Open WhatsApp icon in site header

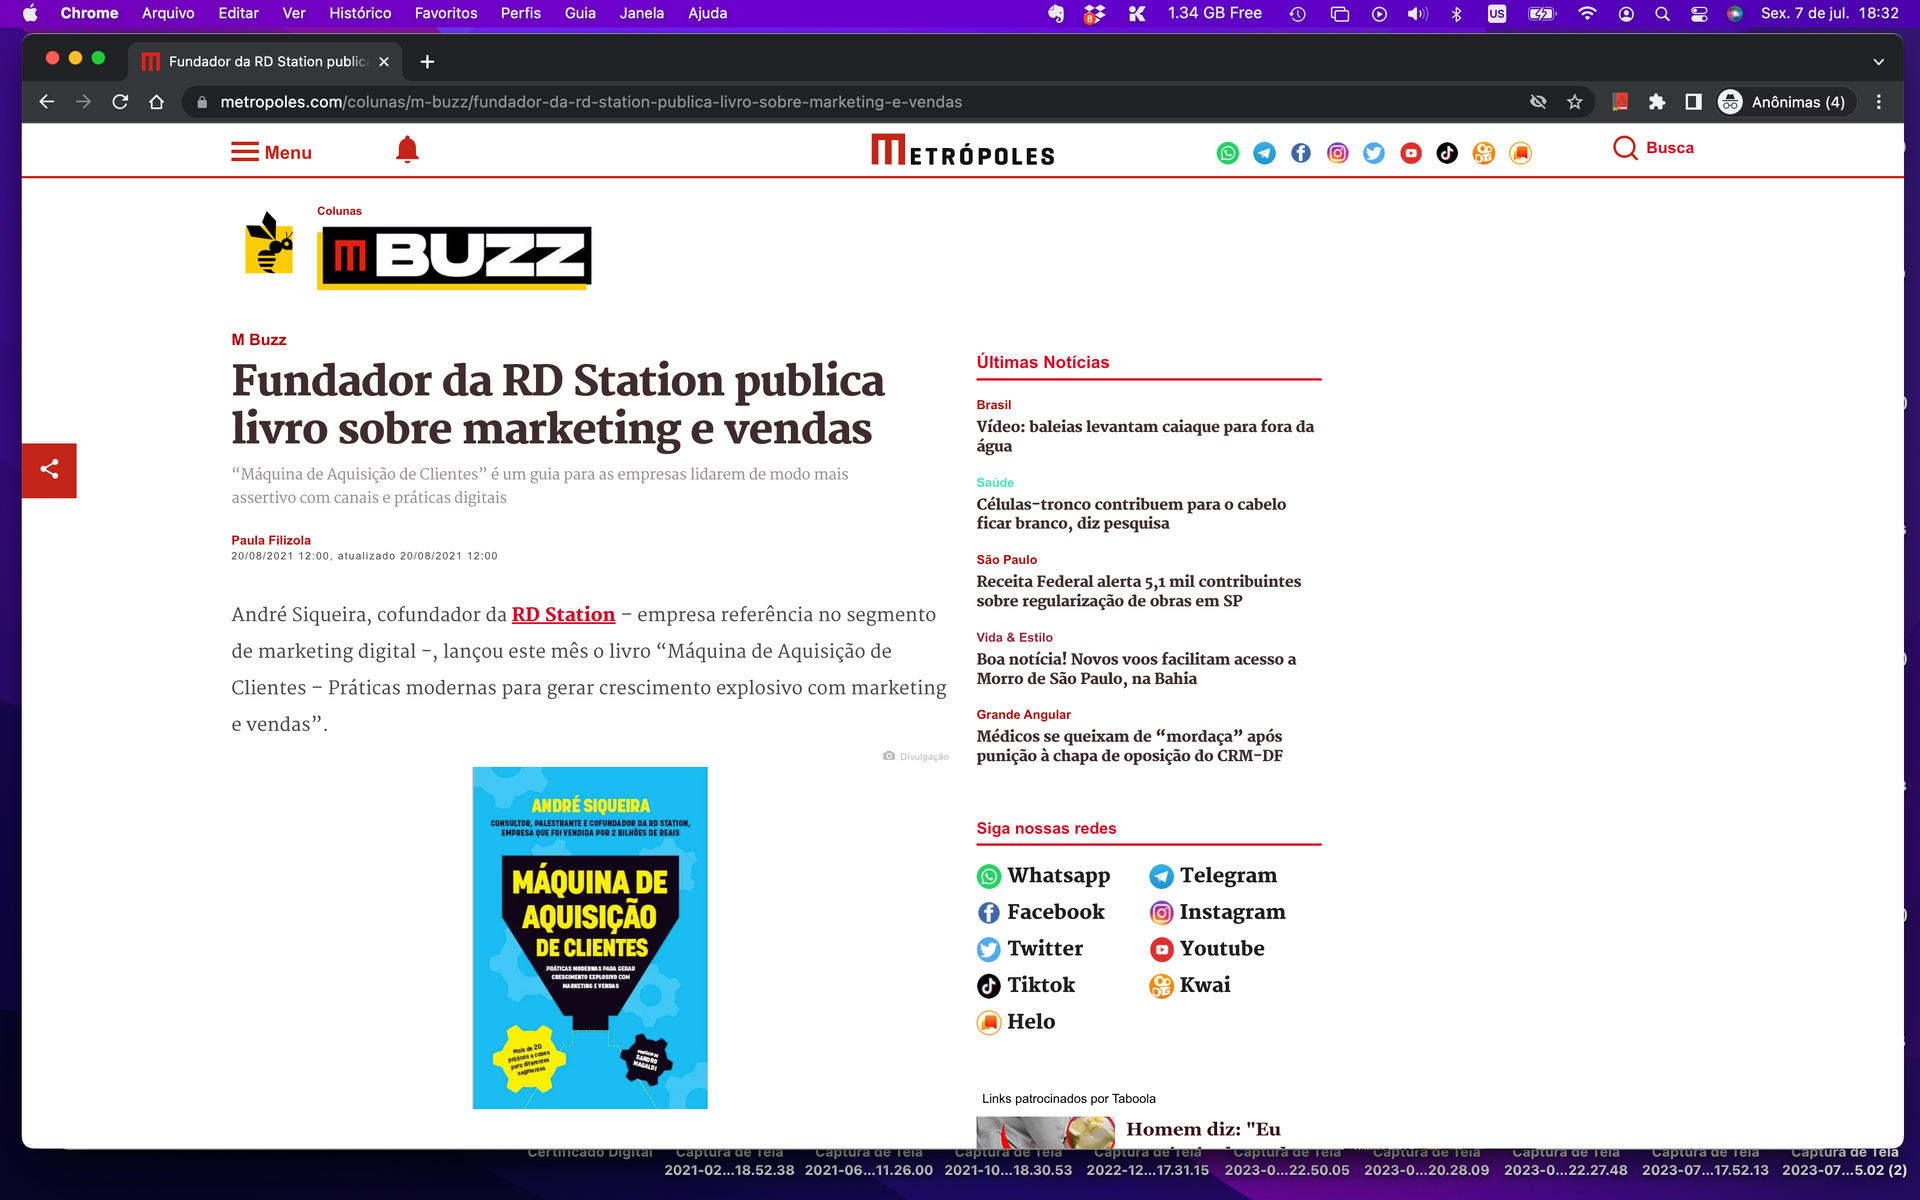(1228, 153)
